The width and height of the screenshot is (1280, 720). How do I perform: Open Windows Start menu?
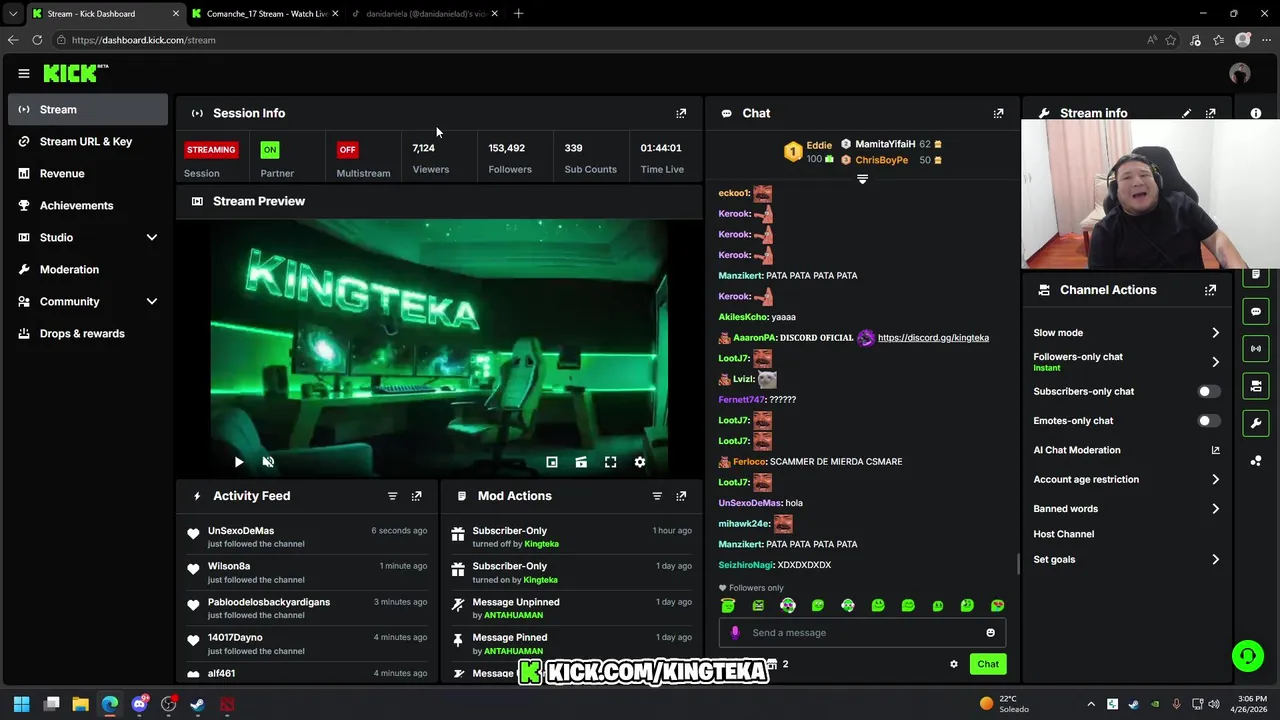click(21, 704)
